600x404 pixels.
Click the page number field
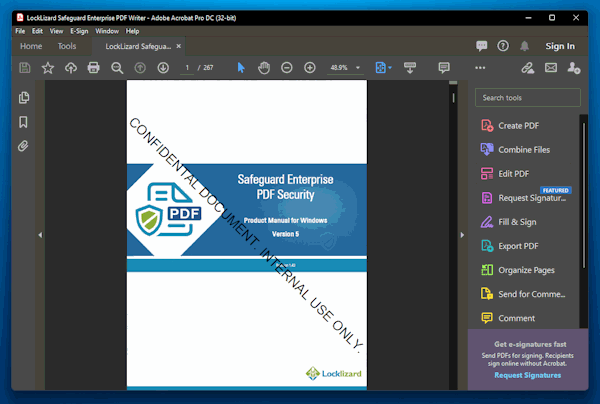coord(187,68)
